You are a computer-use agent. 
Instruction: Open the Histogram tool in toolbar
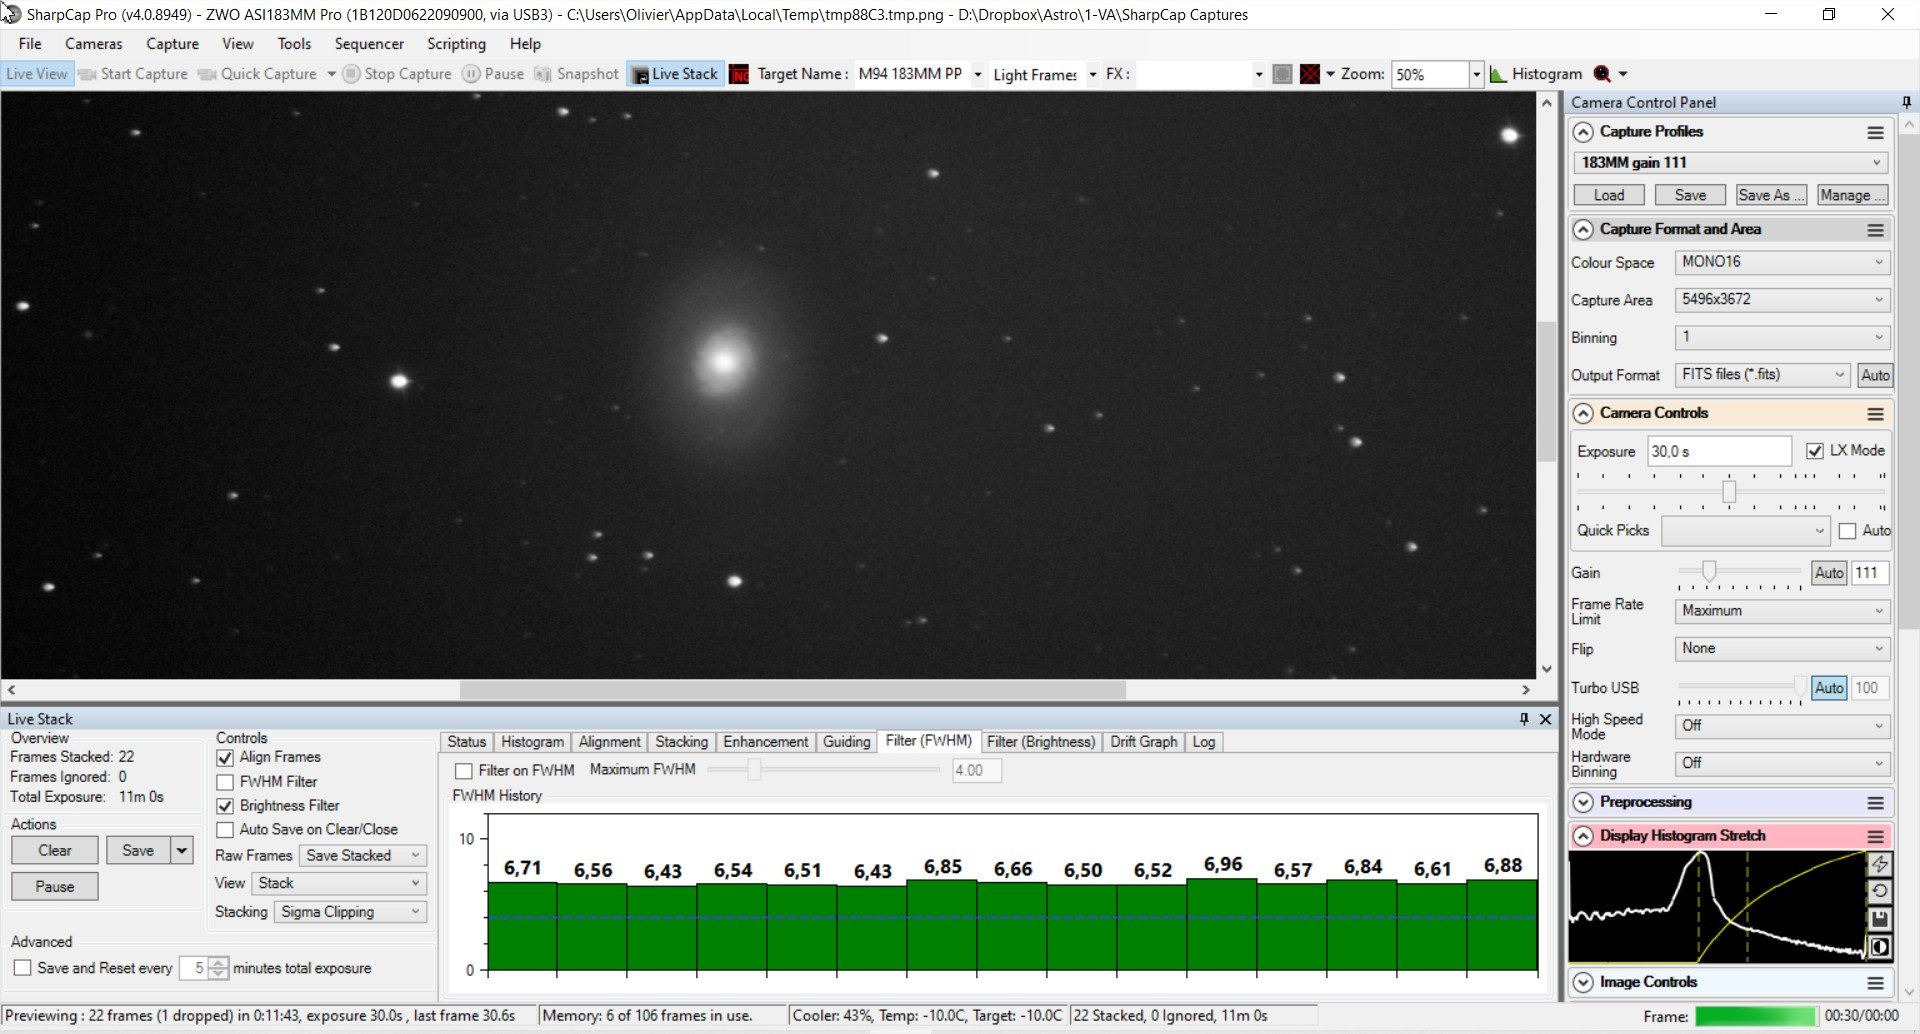click(1536, 74)
